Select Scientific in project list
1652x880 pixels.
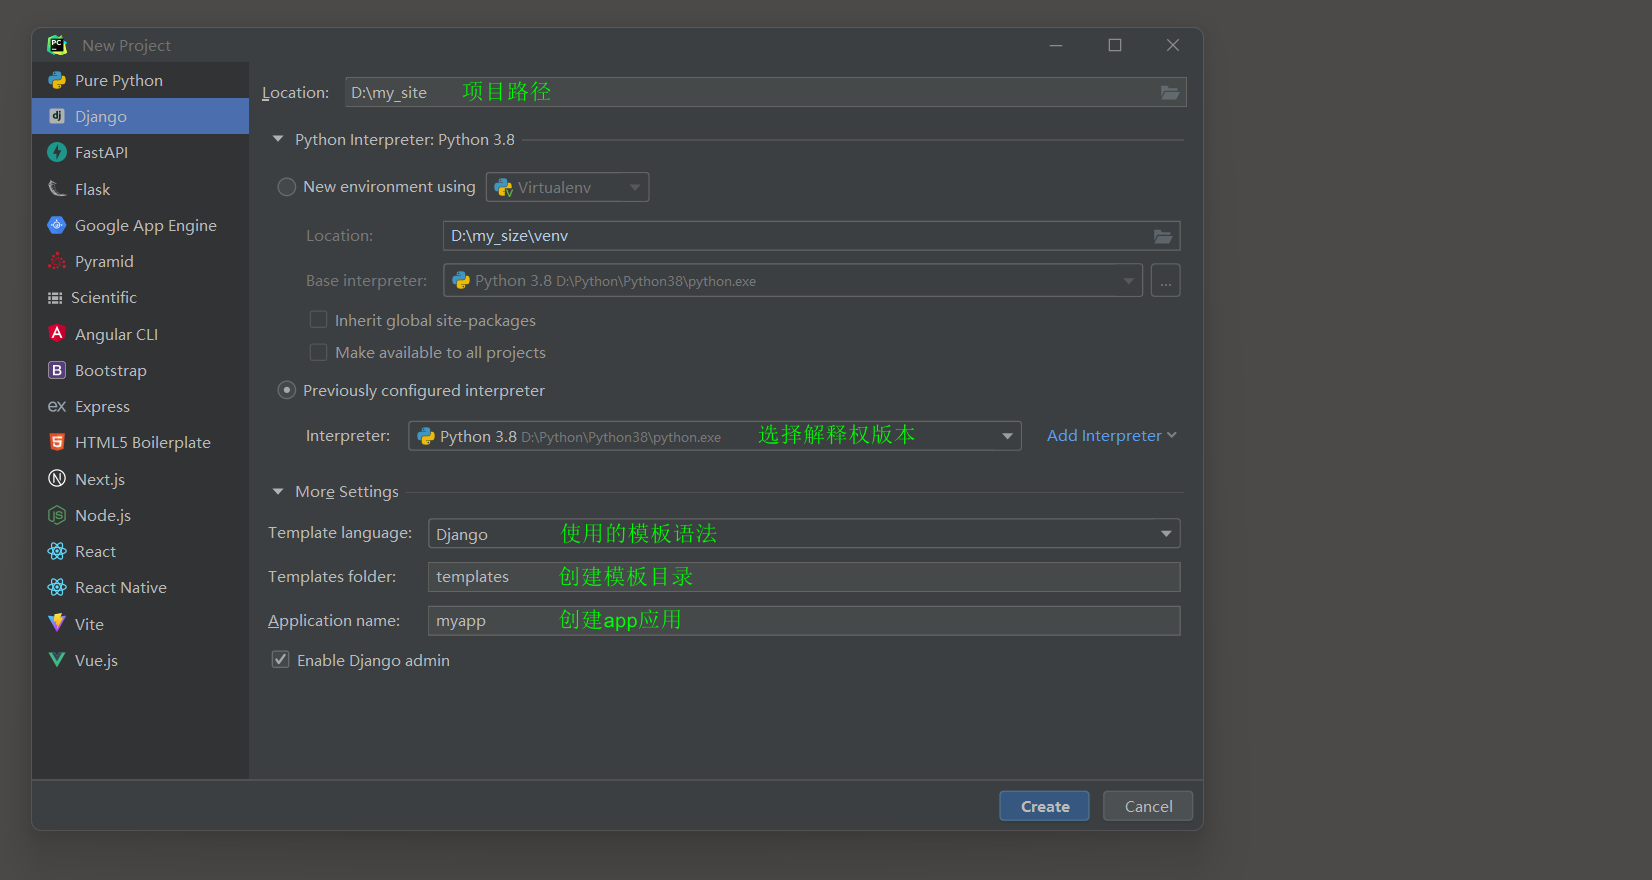pyautogui.click(x=141, y=298)
